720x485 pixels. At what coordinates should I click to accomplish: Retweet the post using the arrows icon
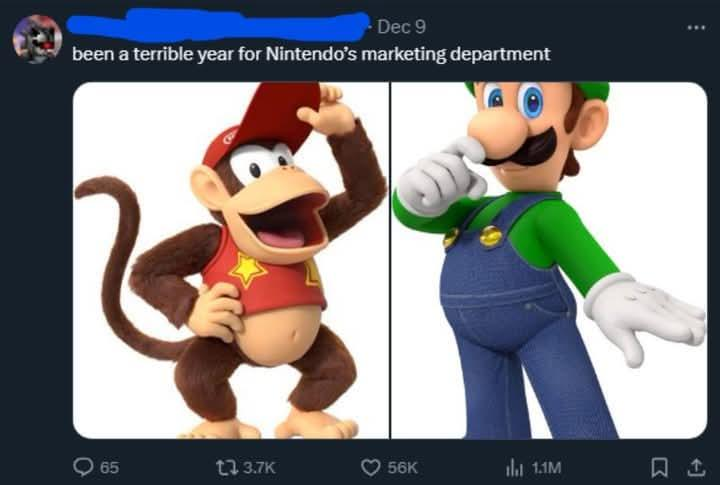point(227,468)
